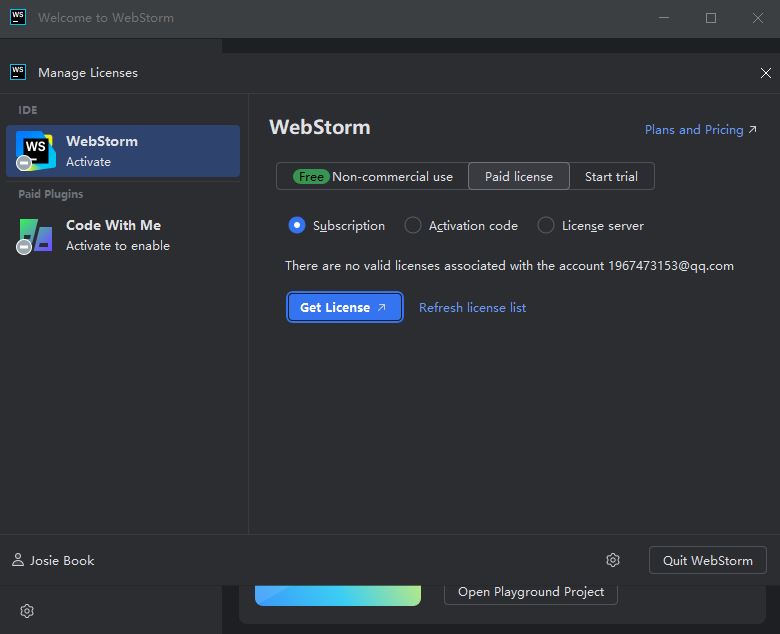Click the gradient button in Welcome window
The height and width of the screenshot is (634, 780).
coord(338,595)
